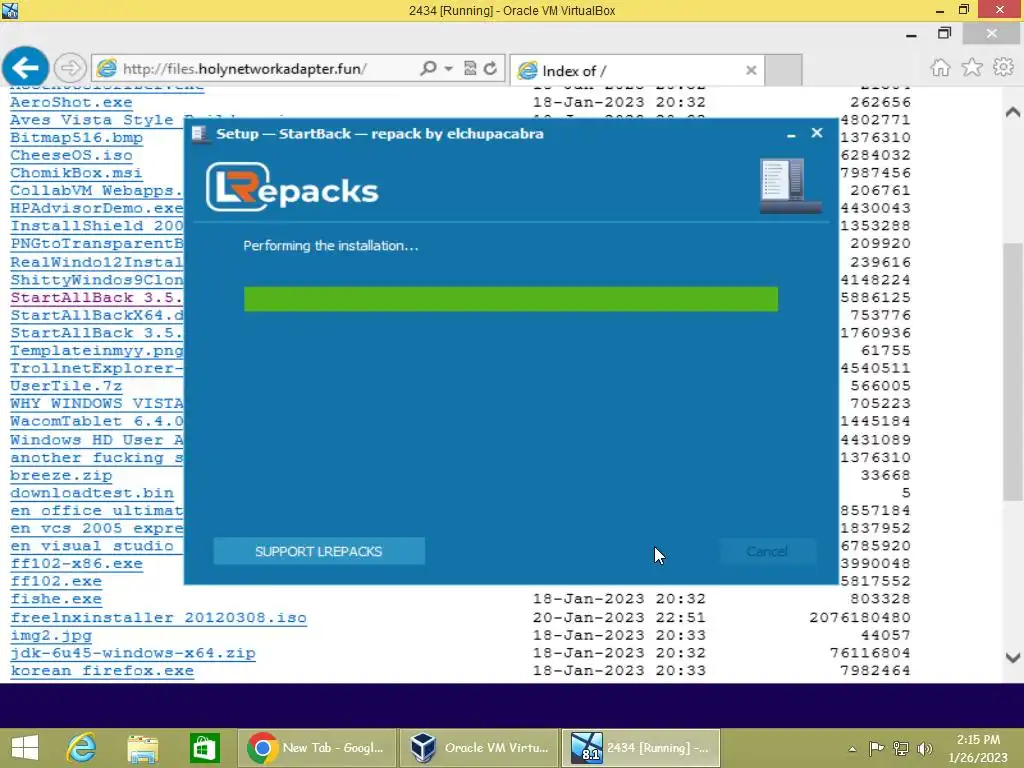Click the IE Home icon
Viewport: 1024px width, 768px height.
(x=940, y=67)
